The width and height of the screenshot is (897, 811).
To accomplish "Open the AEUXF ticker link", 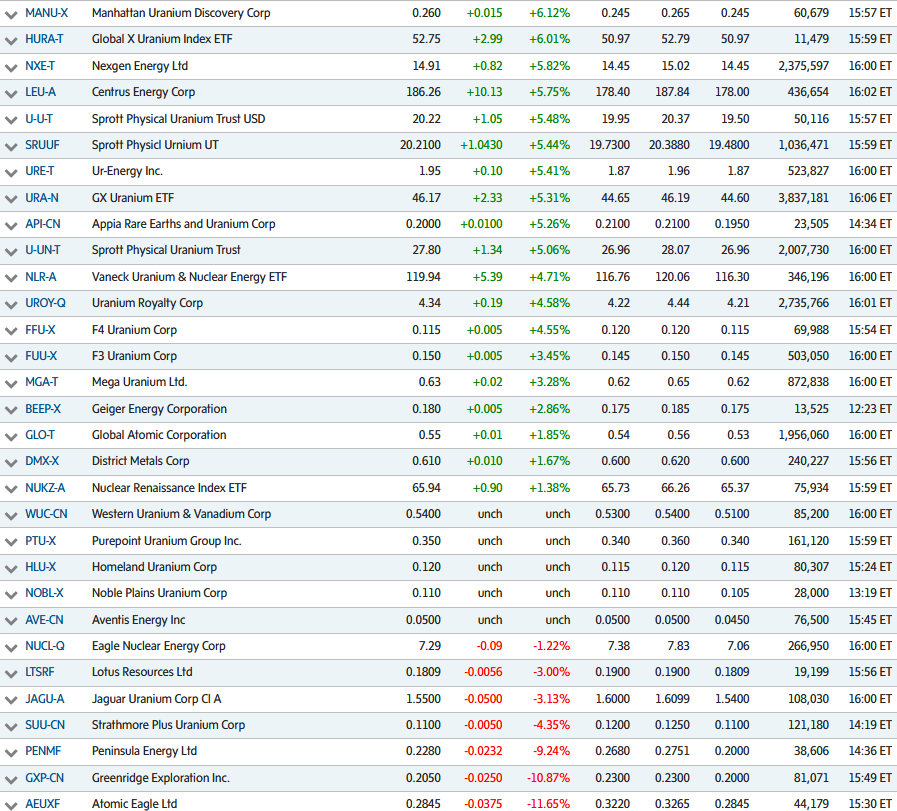I will (42, 804).
